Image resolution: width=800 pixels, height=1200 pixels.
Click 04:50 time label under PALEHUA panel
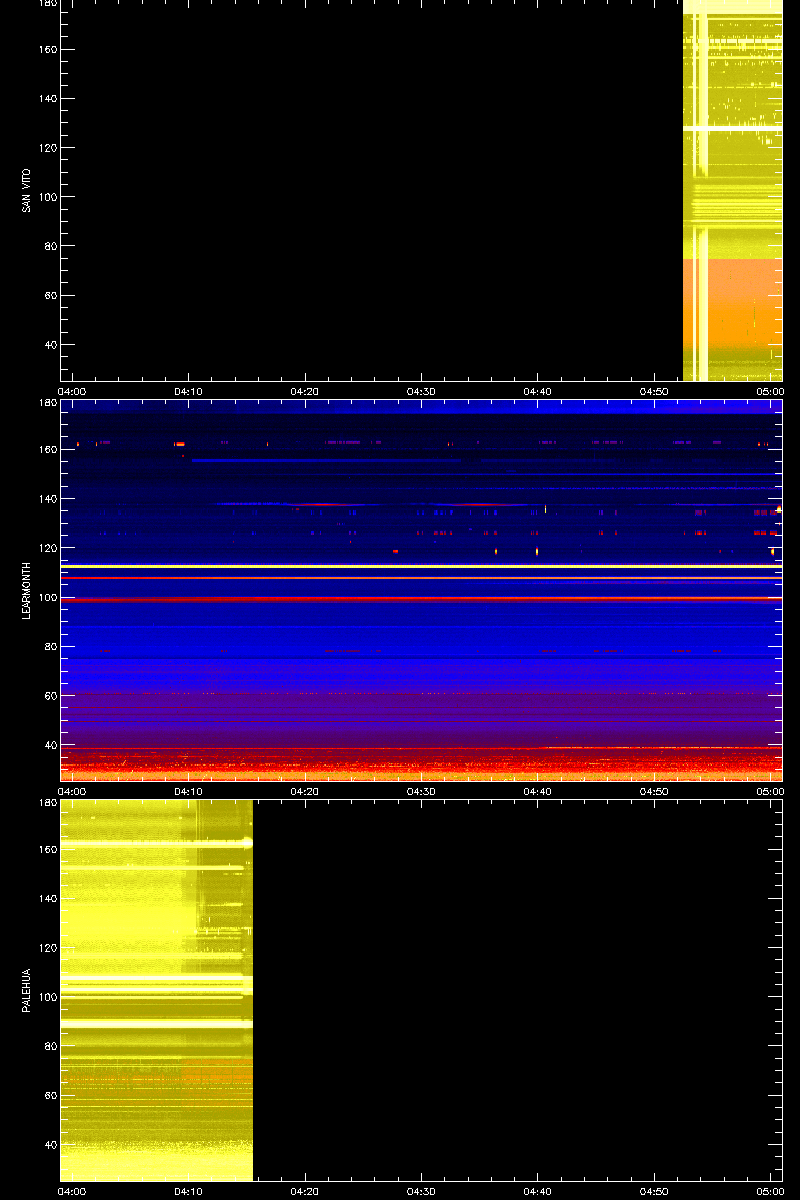[654, 1191]
